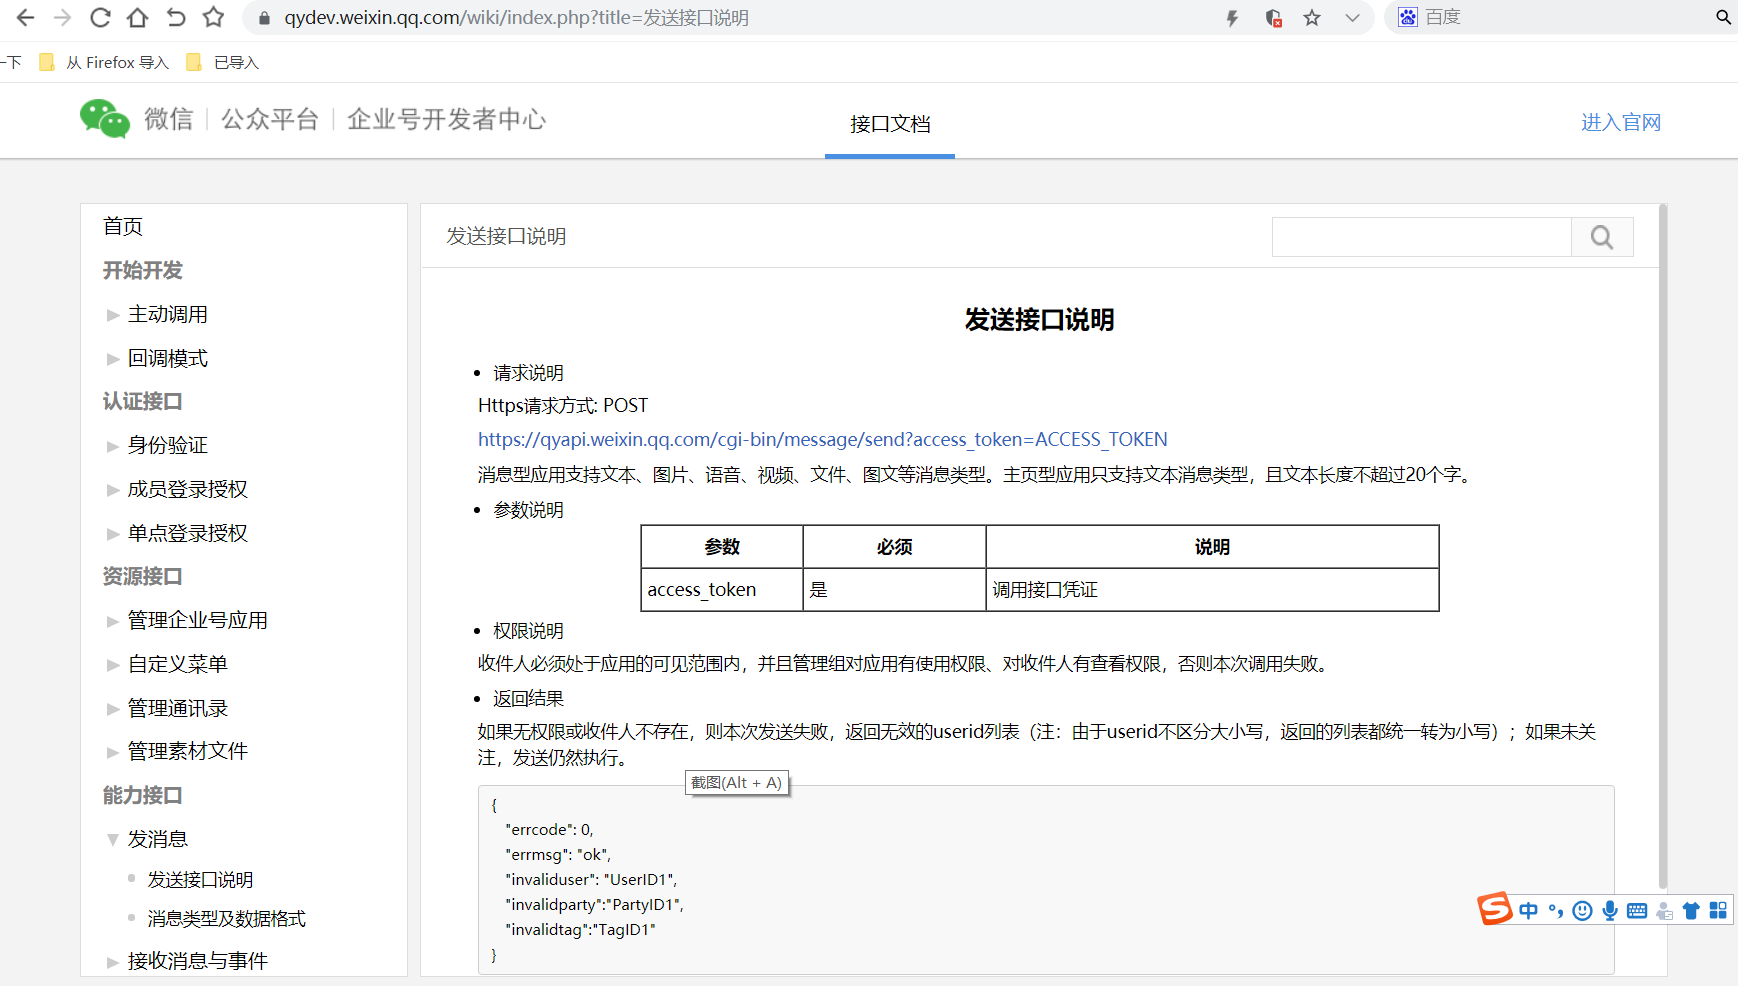
Task: Open the 进入官网 link
Action: pos(1621,121)
